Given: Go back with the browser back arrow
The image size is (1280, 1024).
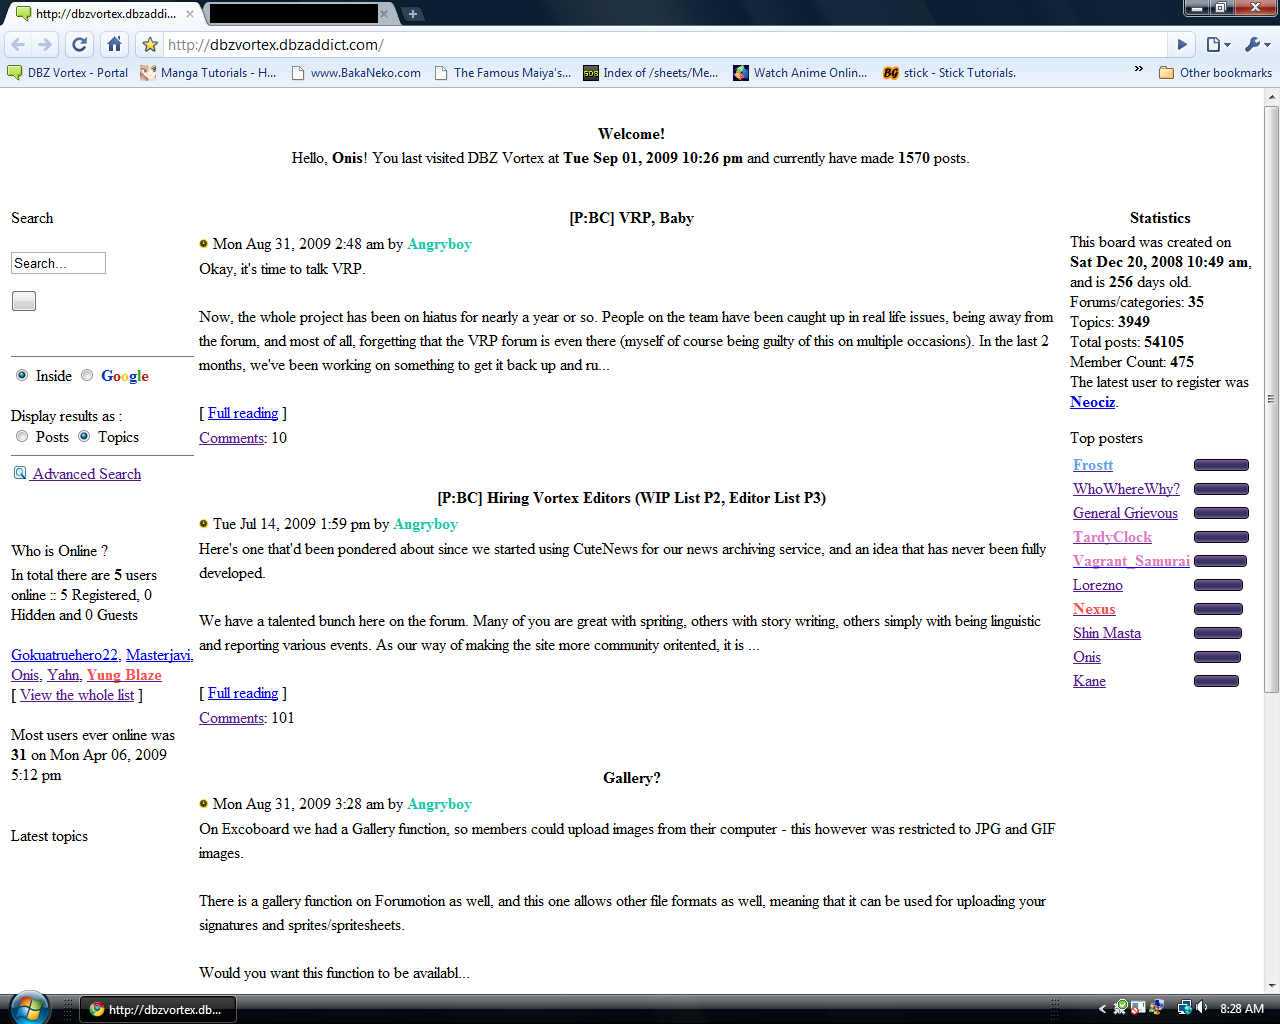Looking at the screenshot, I should (18, 45).
